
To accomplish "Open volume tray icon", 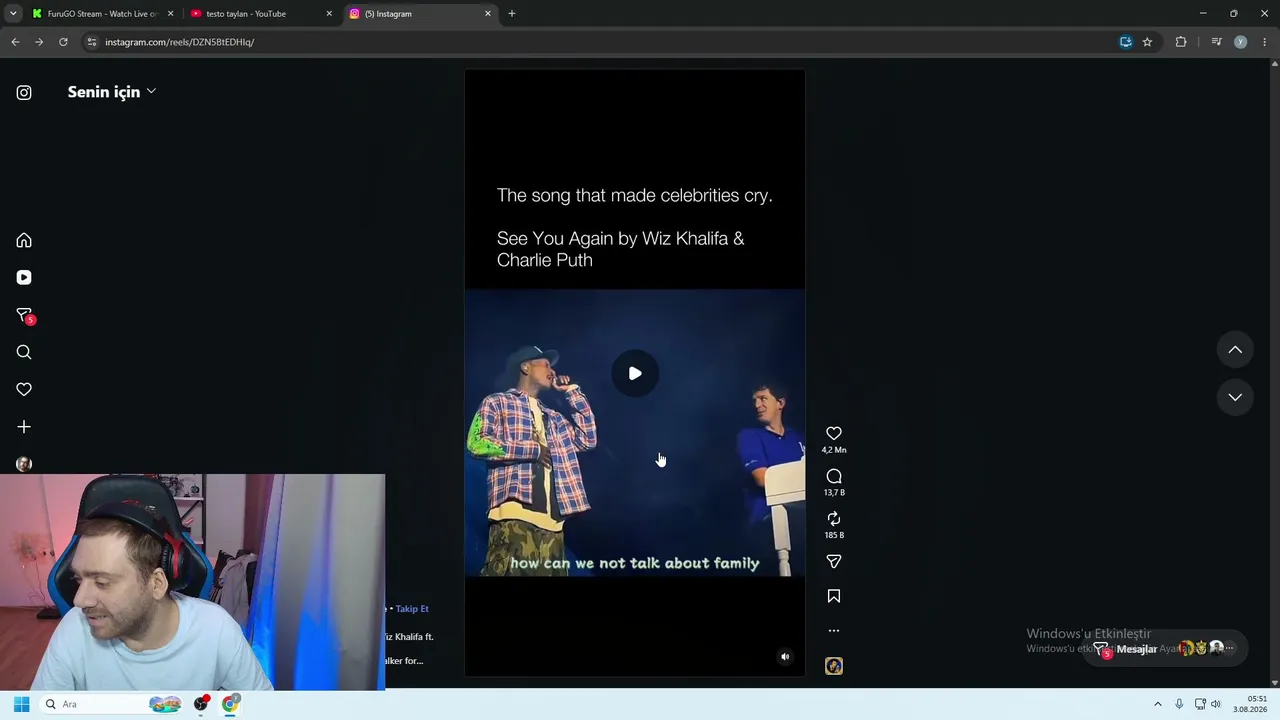I will 1216,704.
